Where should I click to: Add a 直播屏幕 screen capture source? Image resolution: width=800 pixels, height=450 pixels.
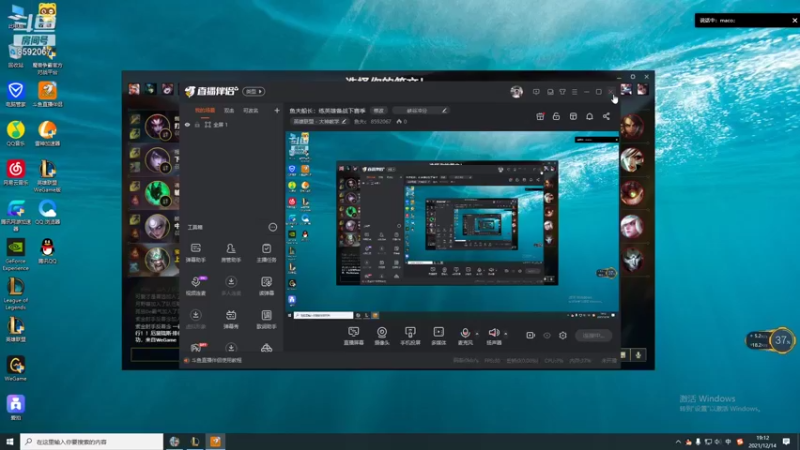354,336
